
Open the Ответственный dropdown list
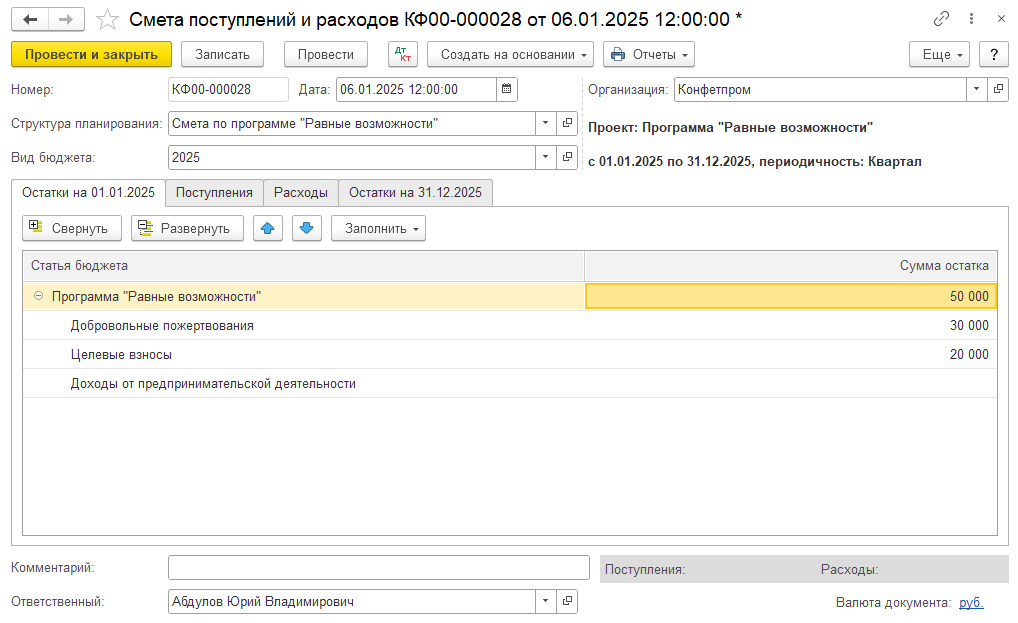pos(546,601)
